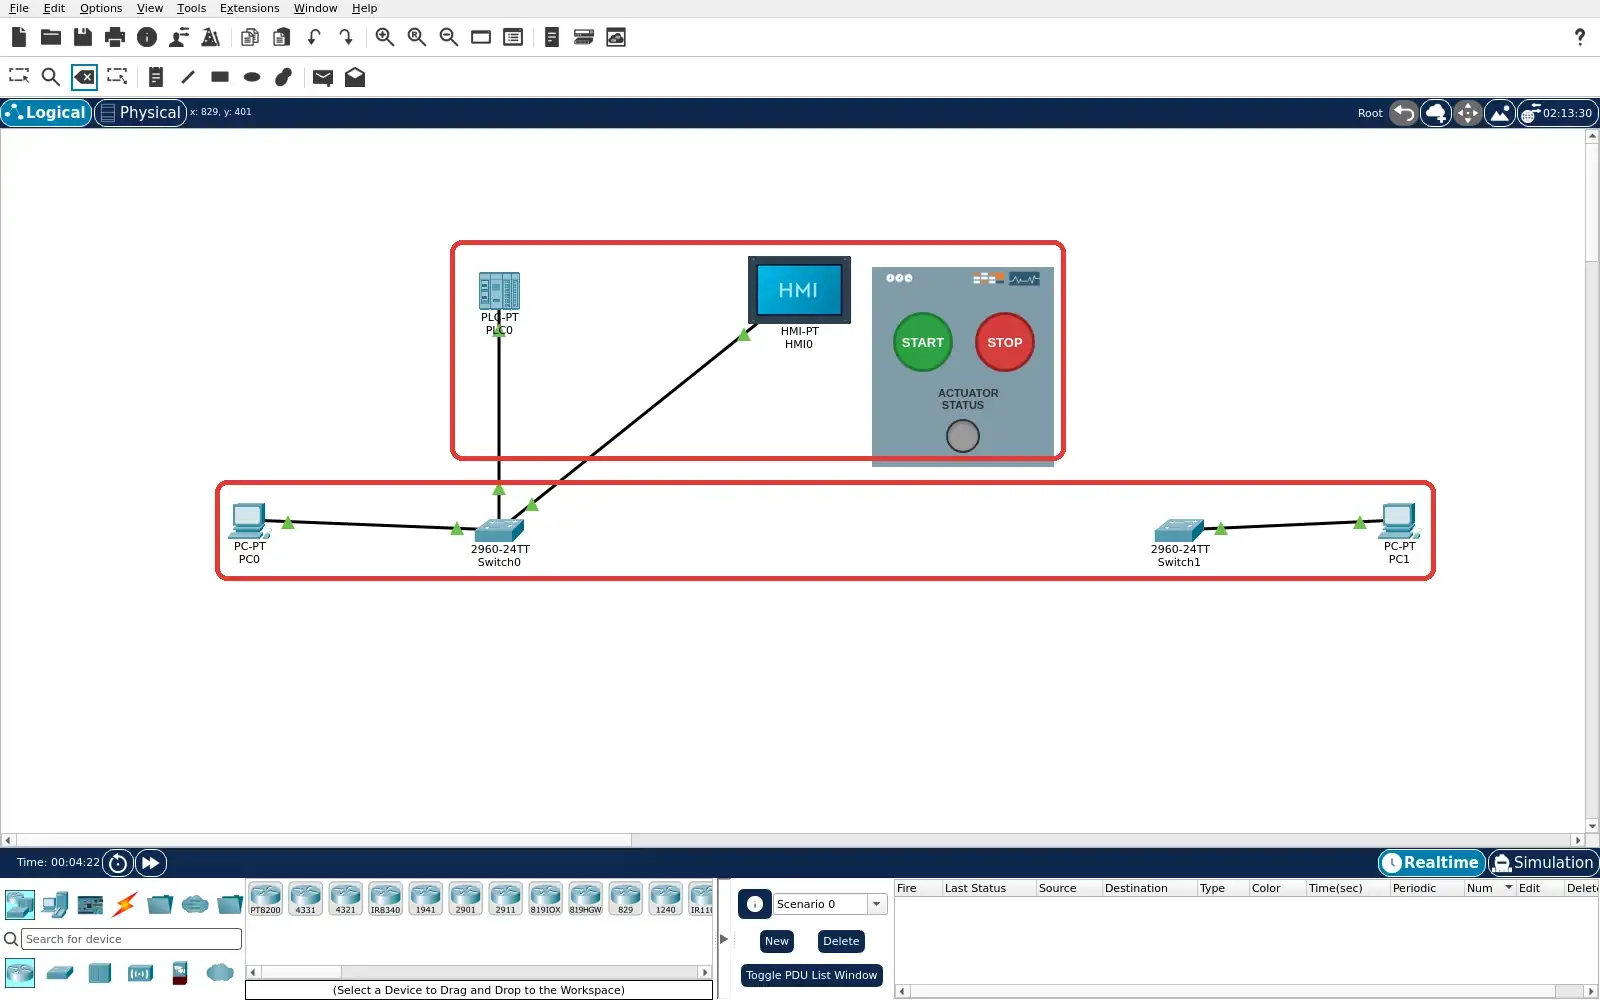This screenshot has width=1600, height=1000.
Task: Click the scenario info button
Action: click(755, 904)
